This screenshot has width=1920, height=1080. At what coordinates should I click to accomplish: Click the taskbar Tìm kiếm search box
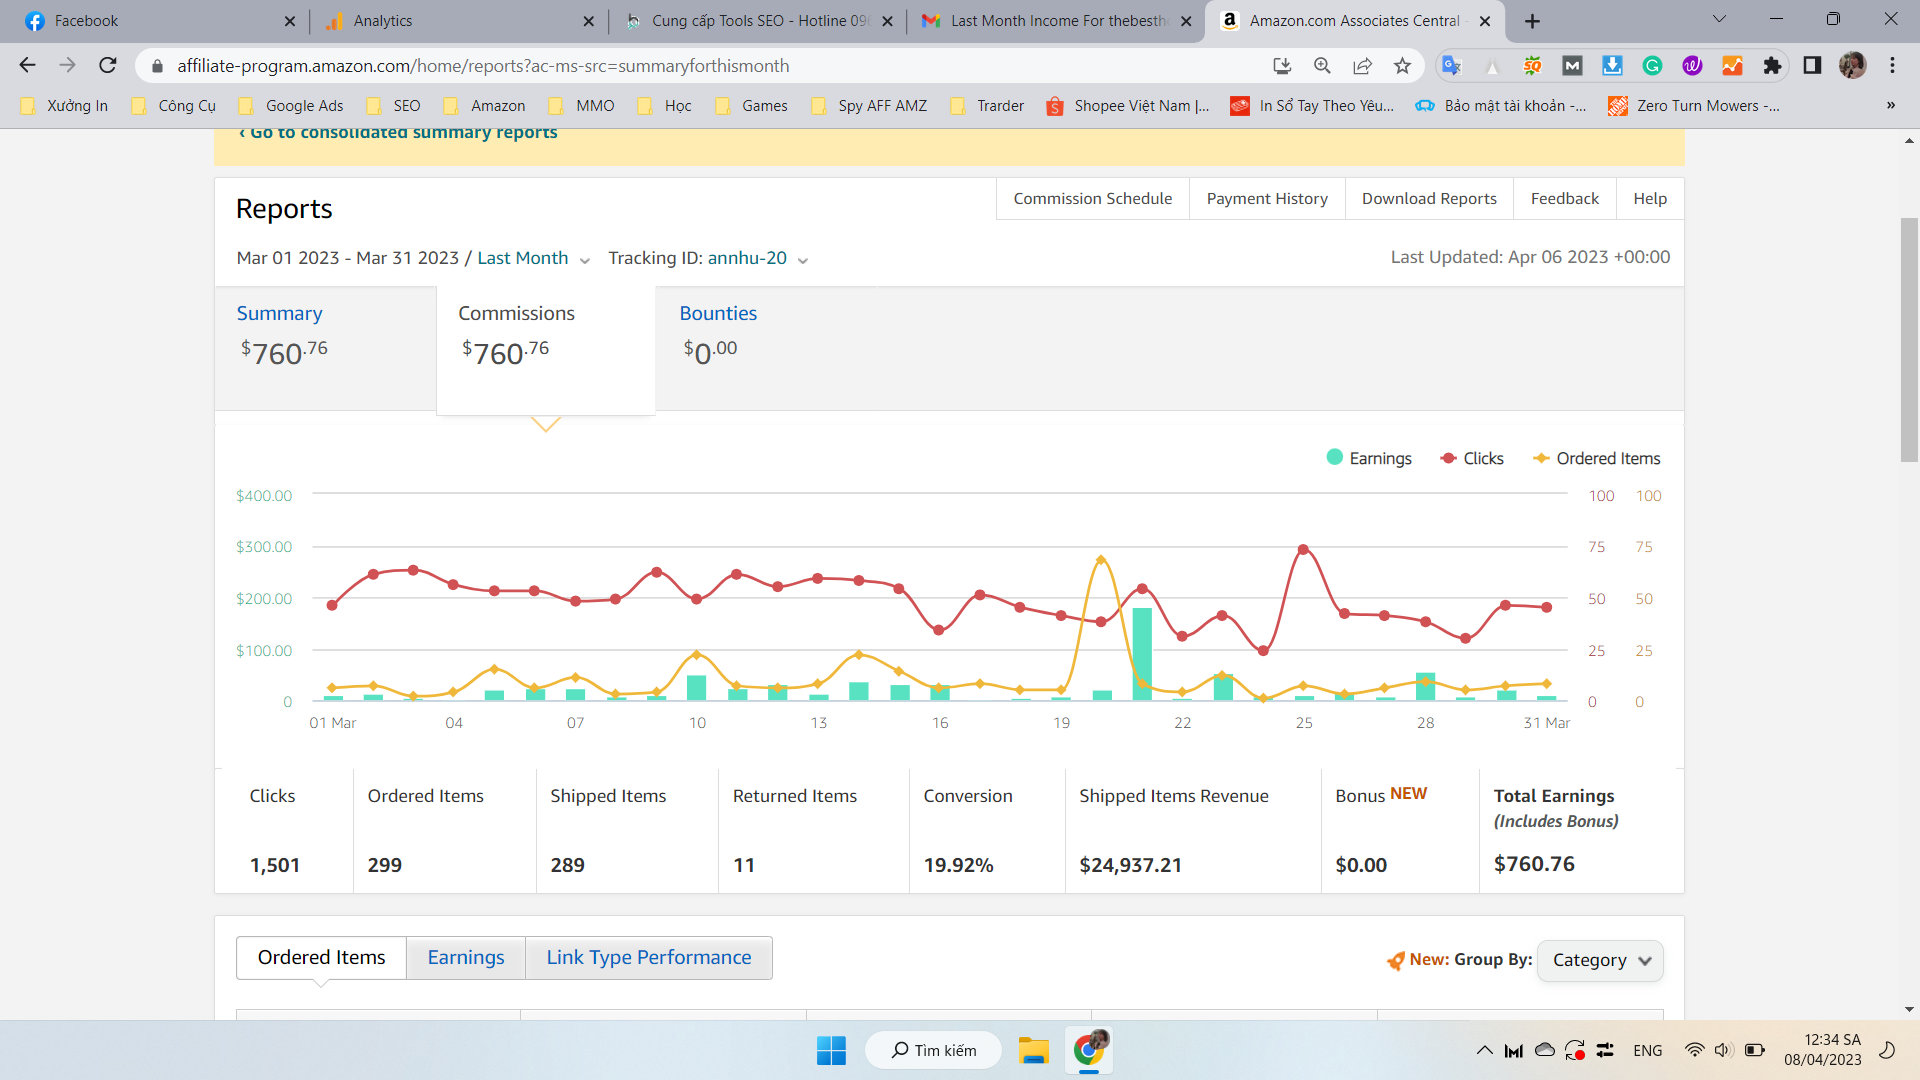click(933, 1050)
